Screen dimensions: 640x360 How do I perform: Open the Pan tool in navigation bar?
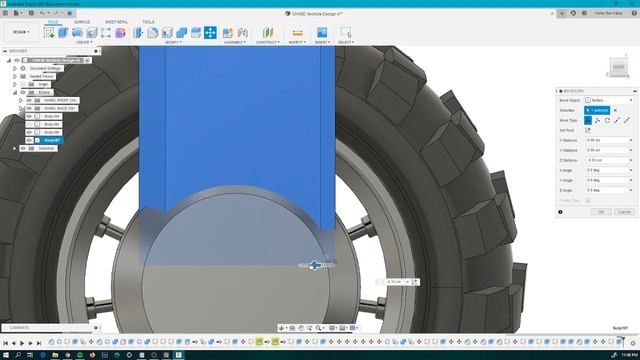(x=301, y=328)
